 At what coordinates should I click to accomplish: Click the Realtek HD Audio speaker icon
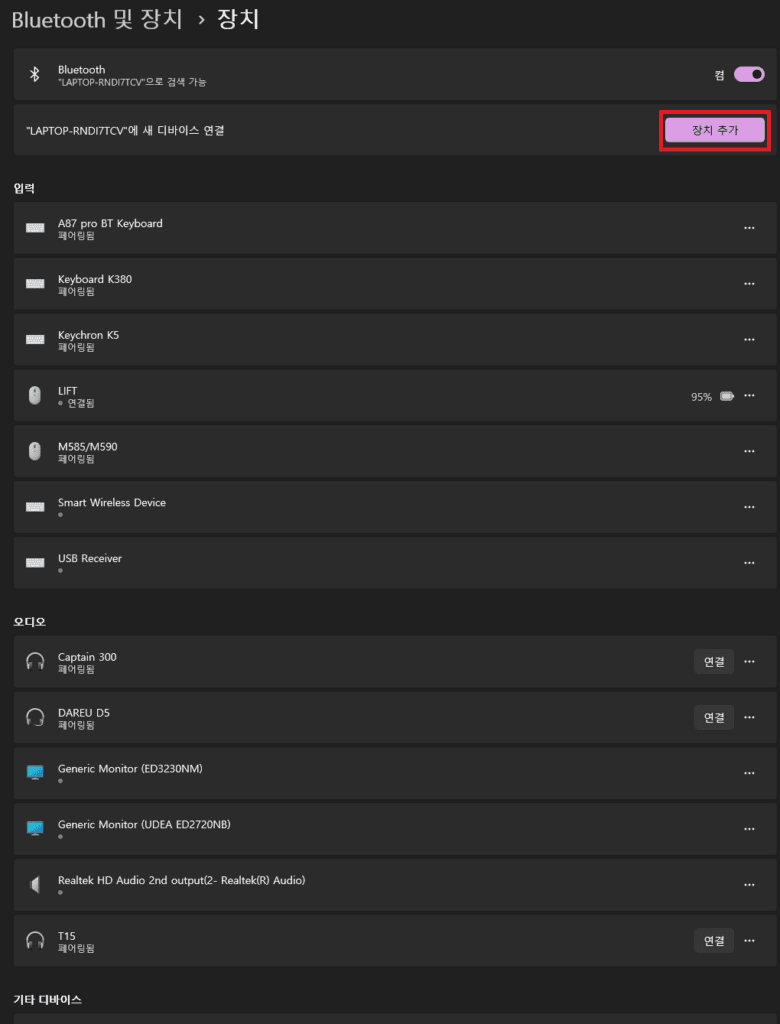click(x=35, y=885)
